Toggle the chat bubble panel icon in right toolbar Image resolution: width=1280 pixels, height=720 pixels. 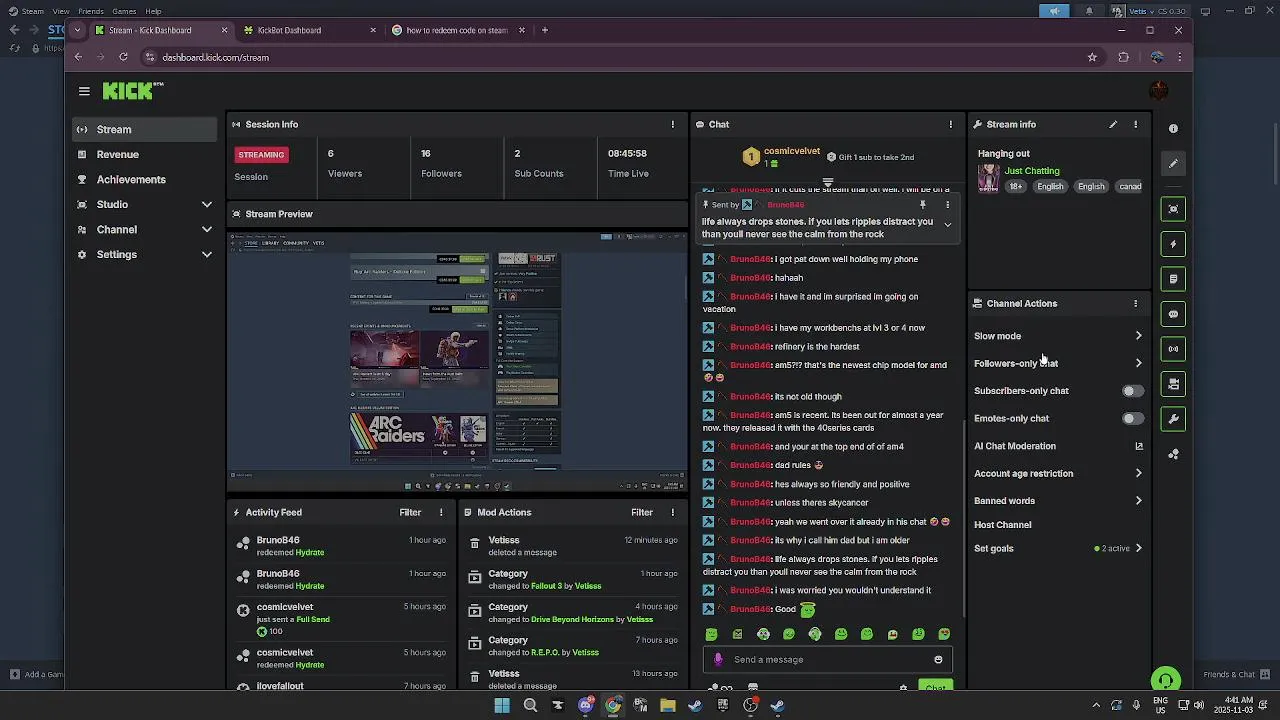1173,314
